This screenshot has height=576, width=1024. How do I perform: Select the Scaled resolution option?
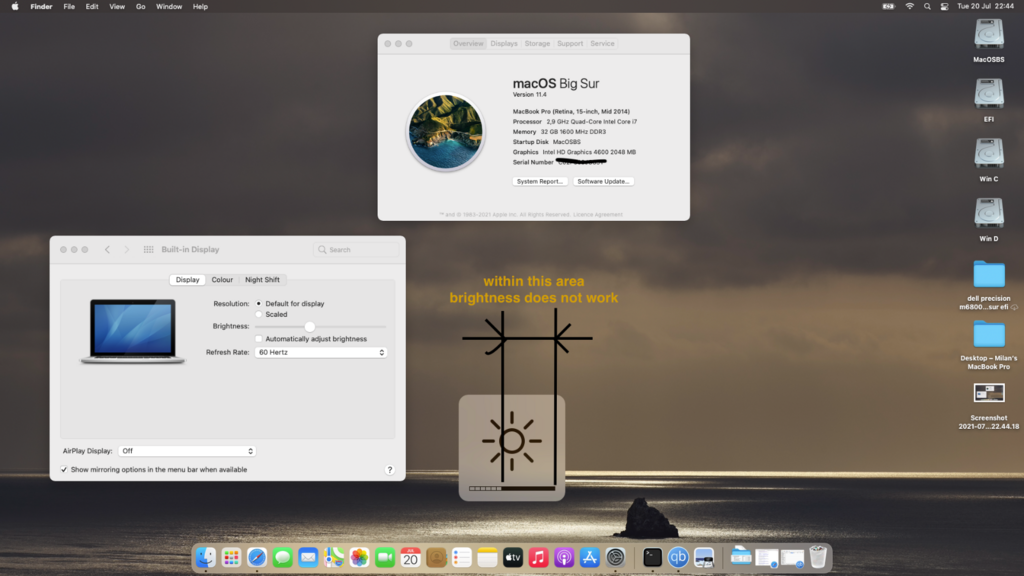(x=259, y=314)
